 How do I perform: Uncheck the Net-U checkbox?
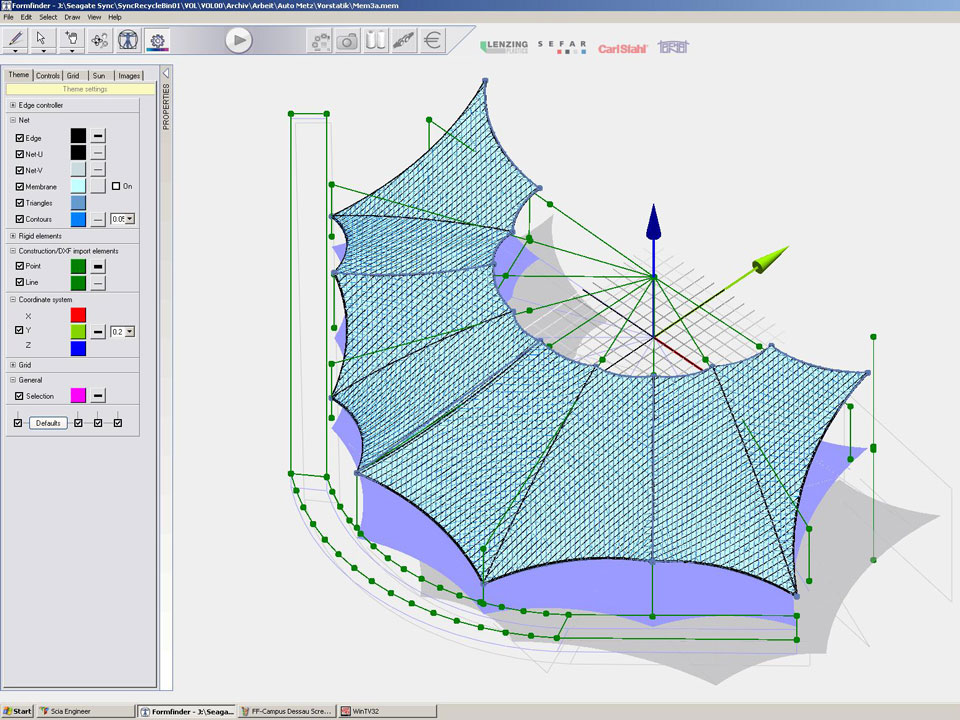coord(20,154)
